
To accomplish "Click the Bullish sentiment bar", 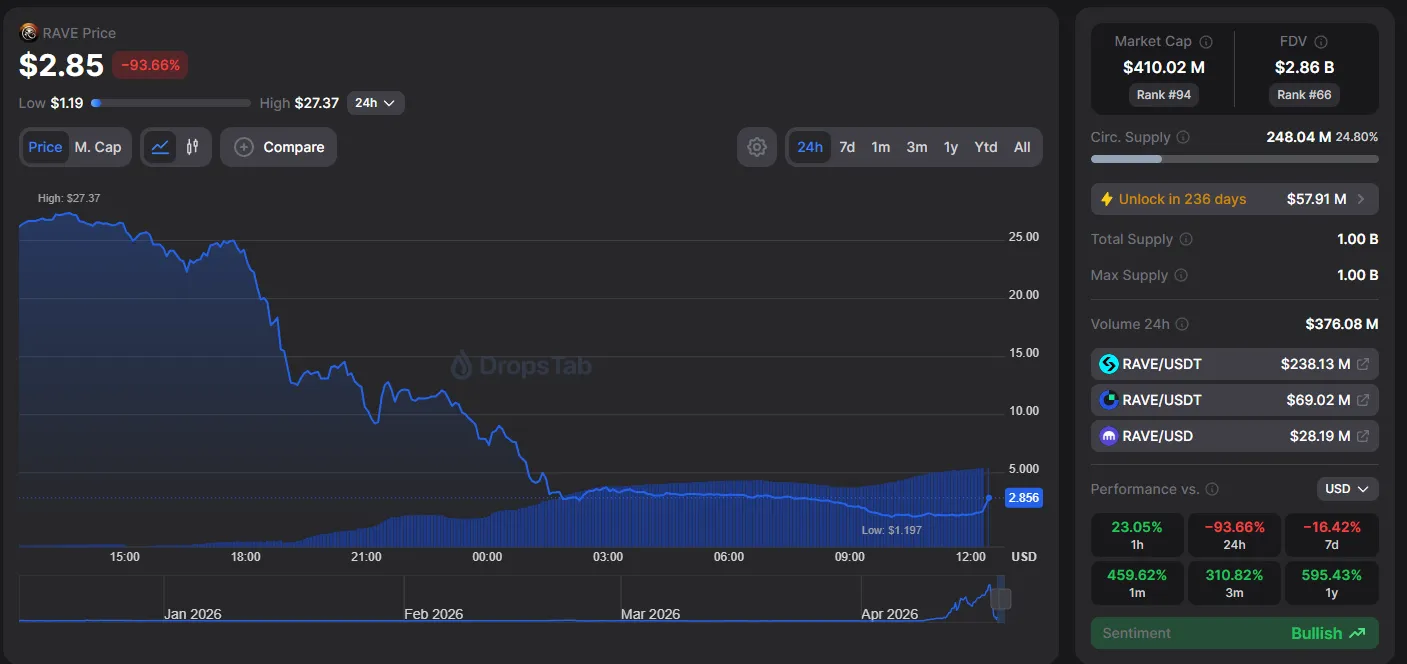I will tap(1234, 633).
